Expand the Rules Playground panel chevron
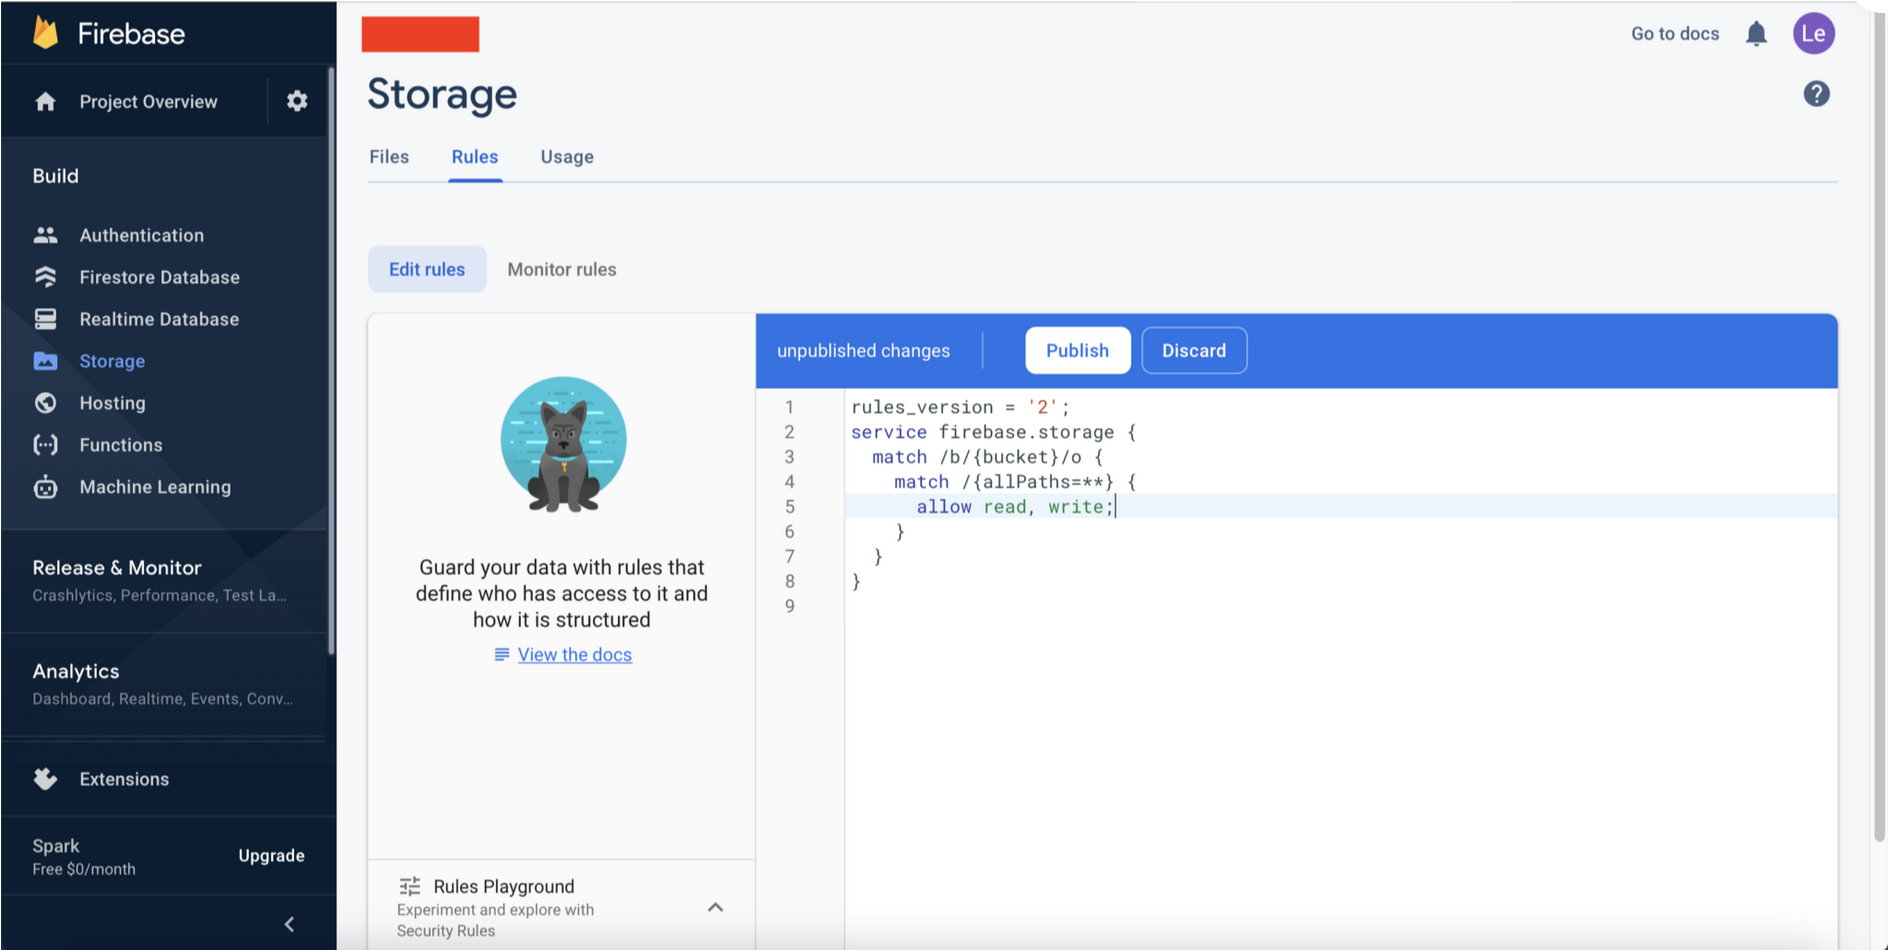Screen dimensions: 1888x950 715,907
